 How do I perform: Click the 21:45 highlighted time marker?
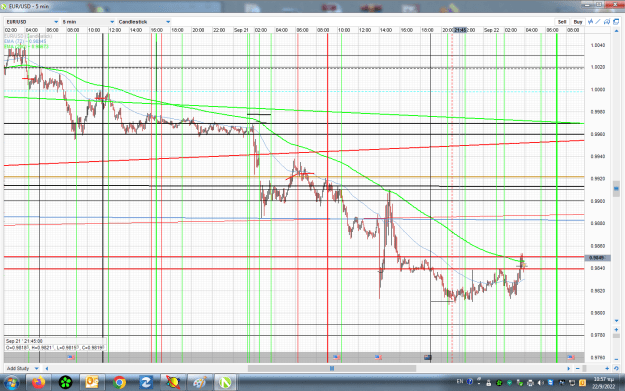click(460, 30)
